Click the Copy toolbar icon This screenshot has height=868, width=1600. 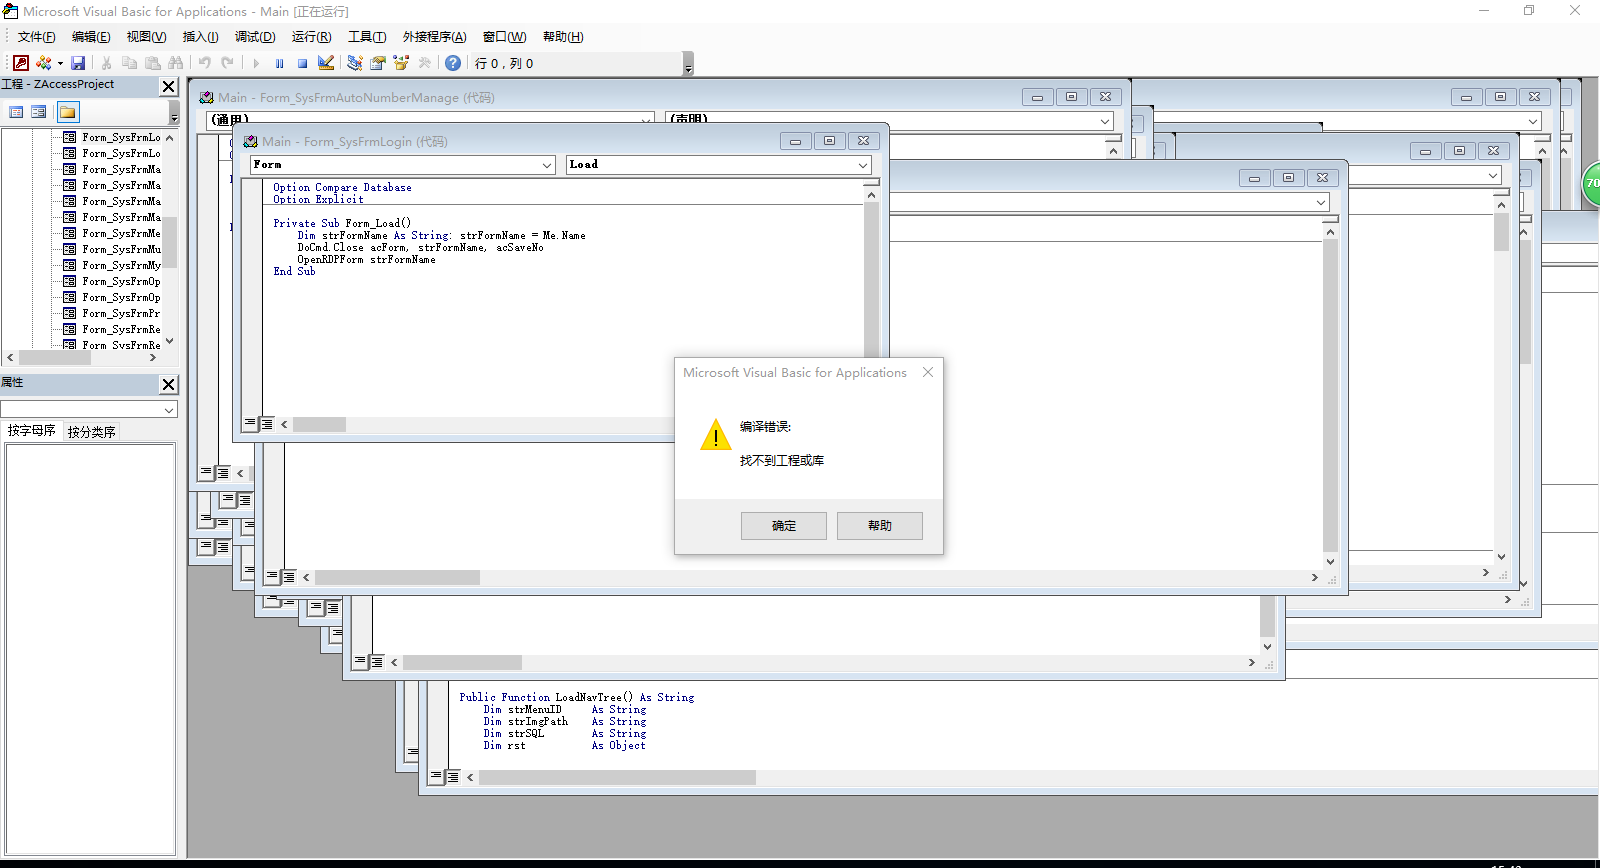(129, 63)
